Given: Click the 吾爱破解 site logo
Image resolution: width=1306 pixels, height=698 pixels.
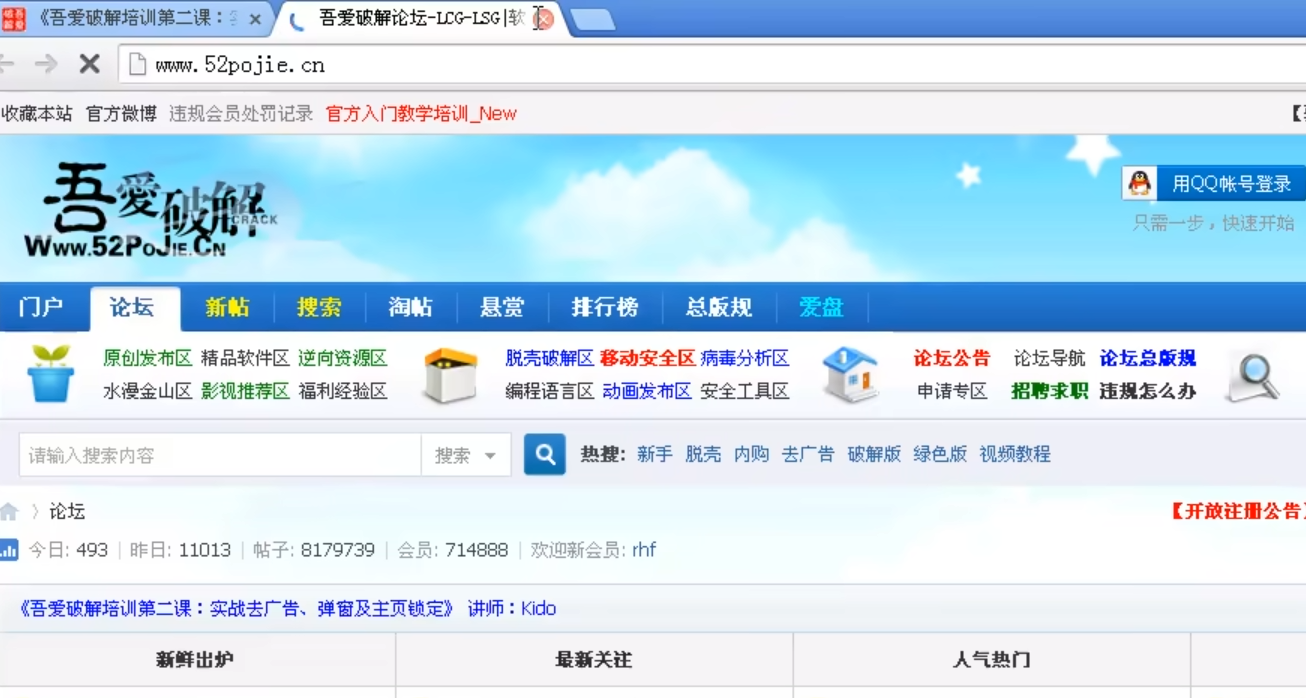Looking at the screenshot, I should click(x=150, y=211).
